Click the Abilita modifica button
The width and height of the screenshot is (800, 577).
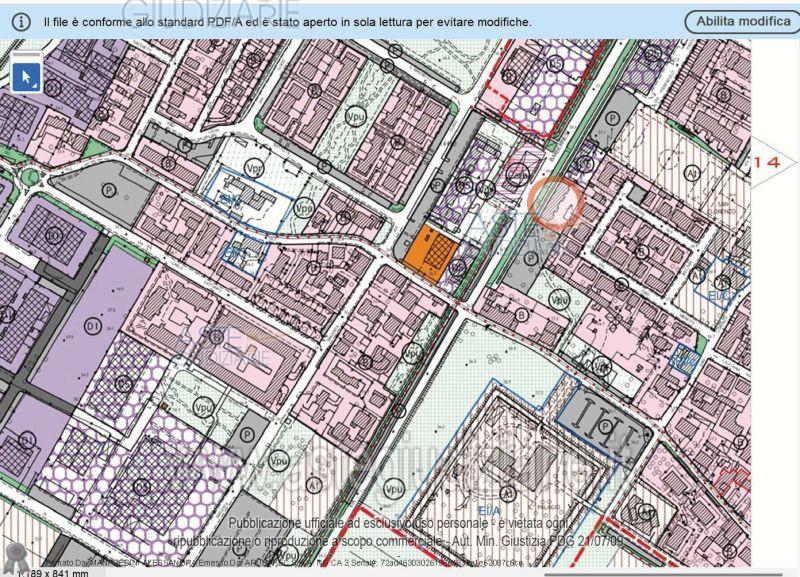(741, 20)
